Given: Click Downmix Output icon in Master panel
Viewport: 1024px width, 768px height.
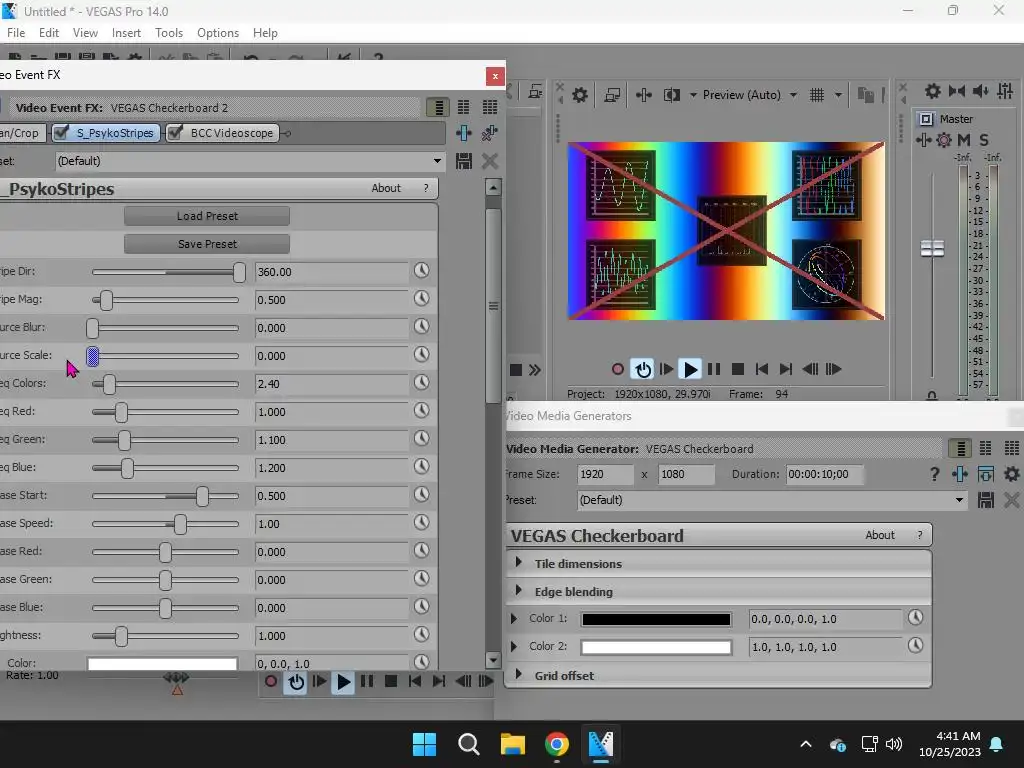Looking at the screenshot, I should 957,91.
